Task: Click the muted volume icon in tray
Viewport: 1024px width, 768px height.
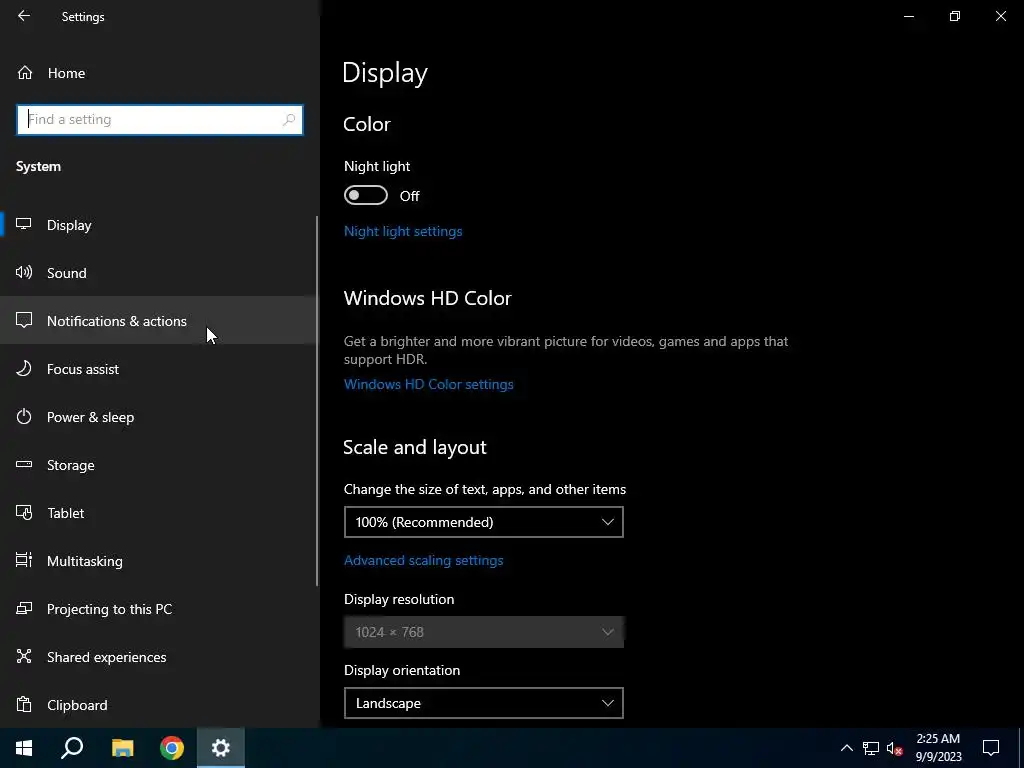Action: [x=894, y=748]
